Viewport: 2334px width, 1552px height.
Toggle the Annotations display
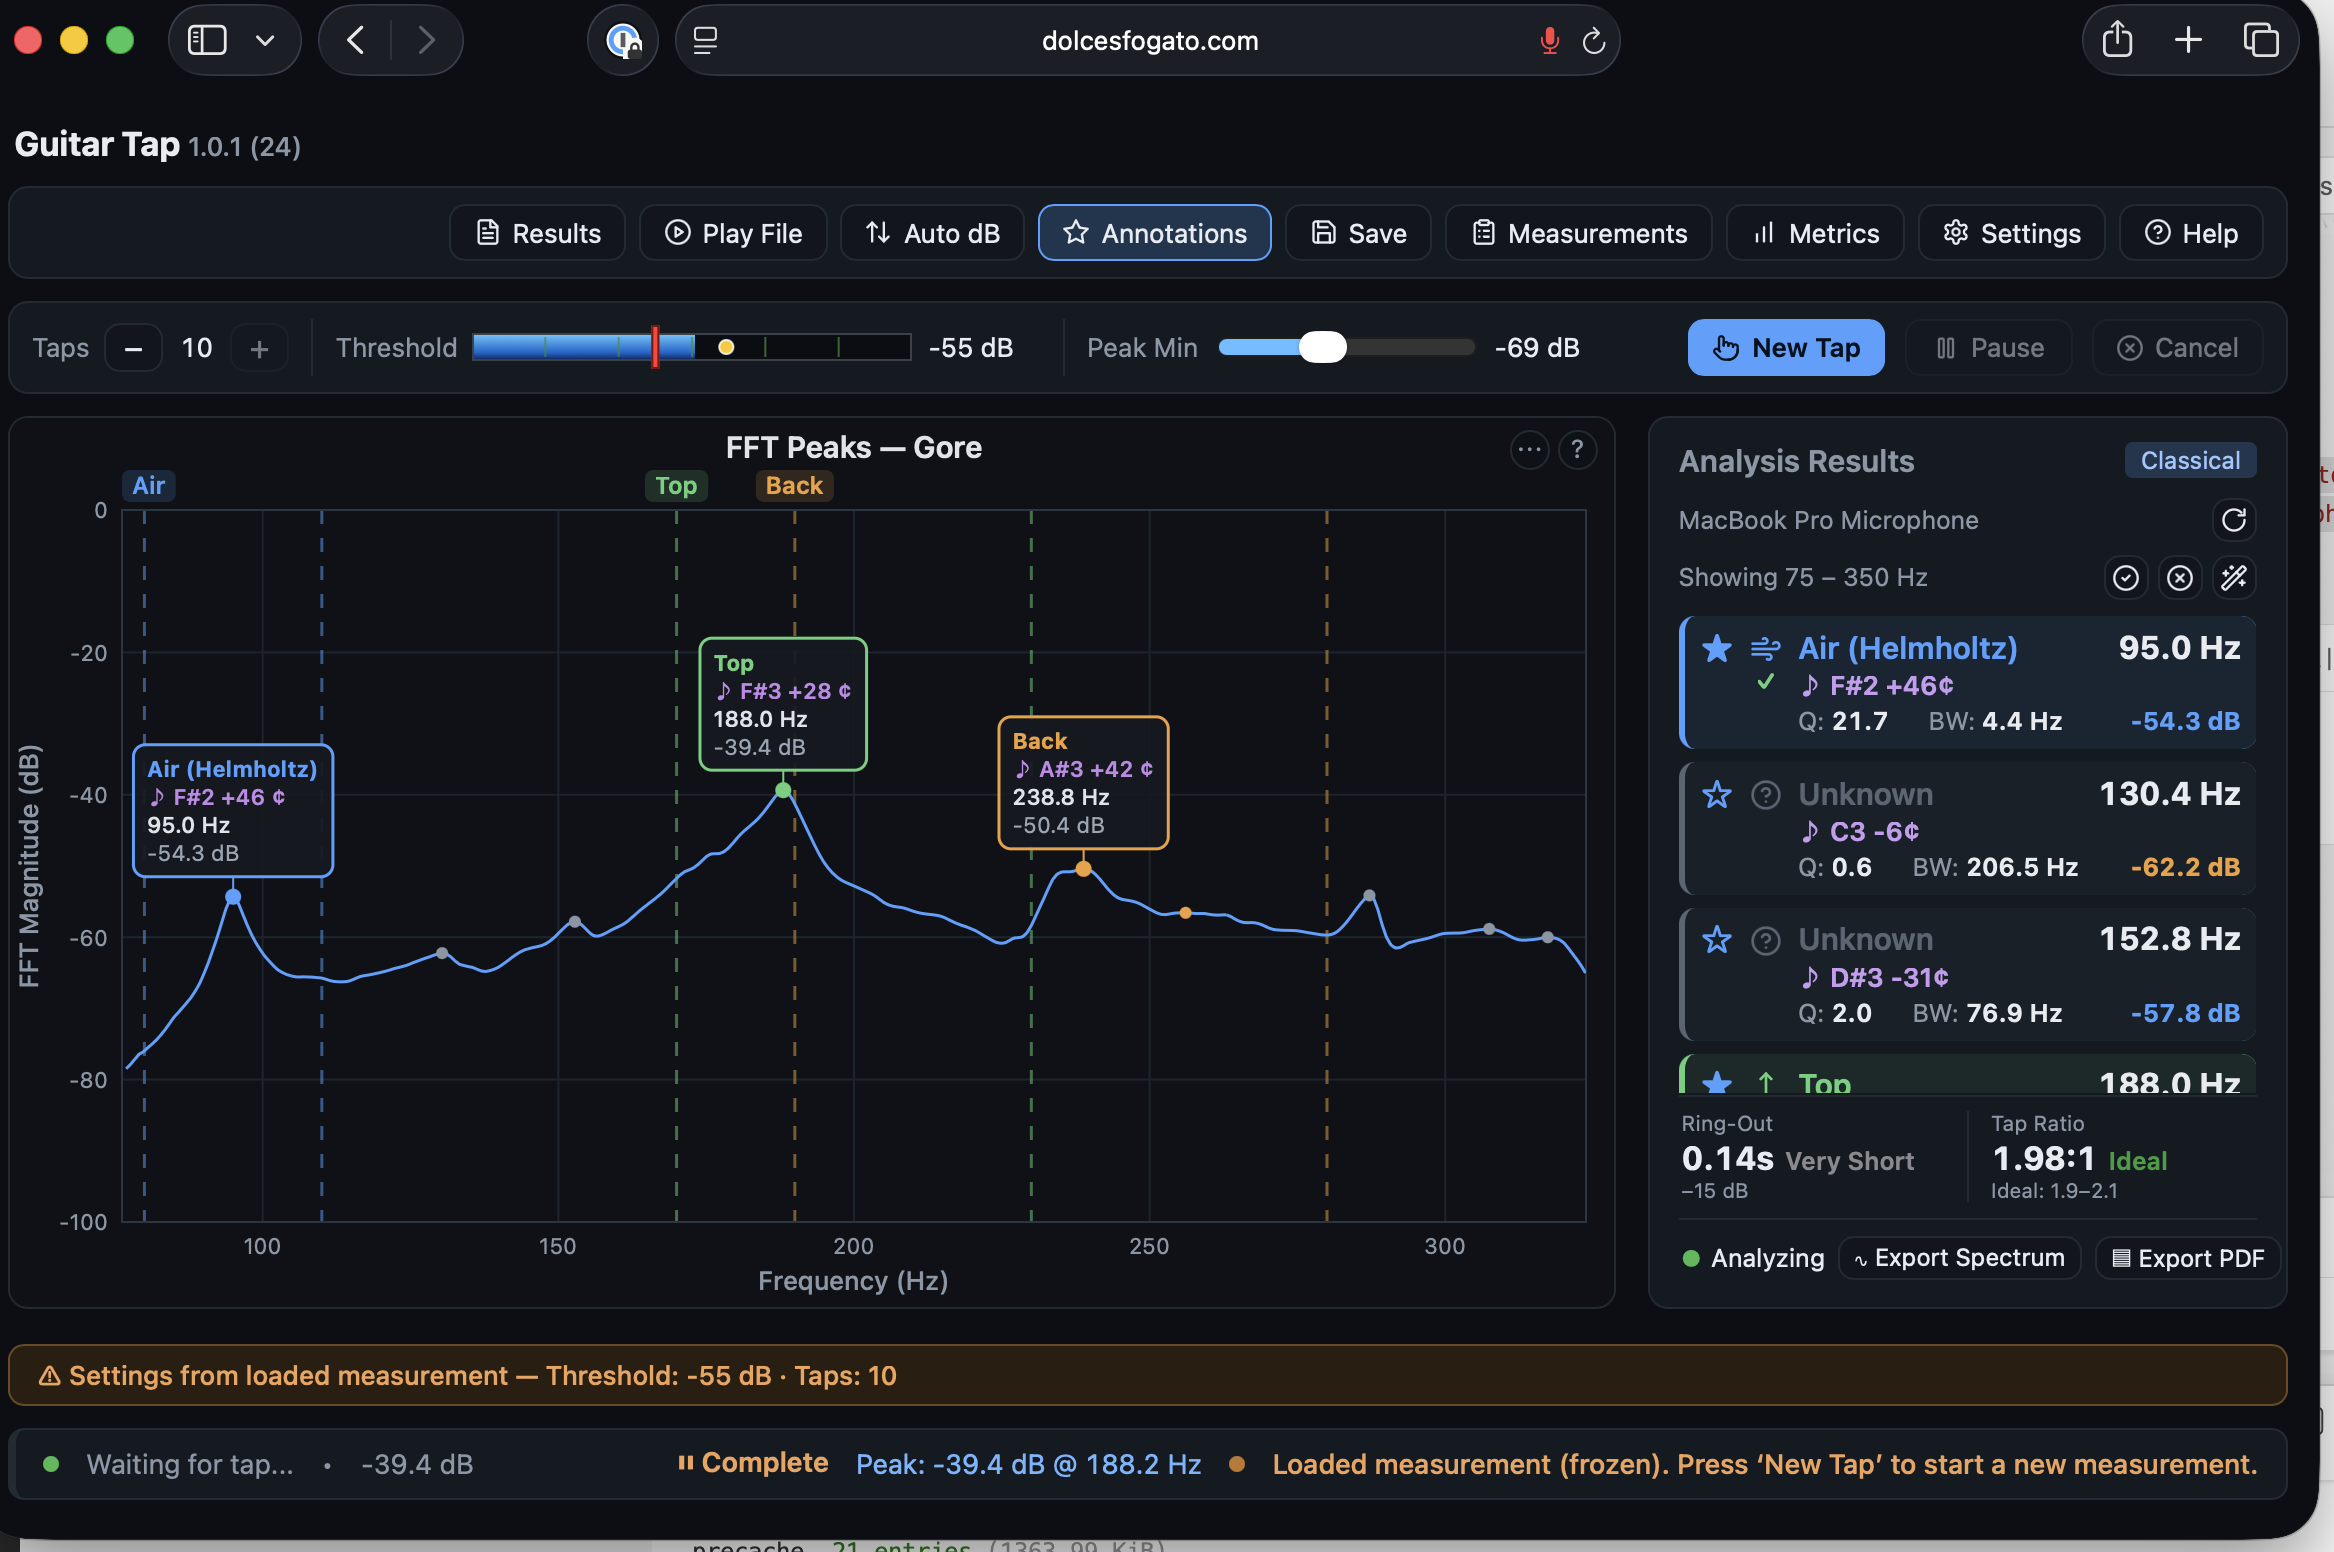point(1155,233)
